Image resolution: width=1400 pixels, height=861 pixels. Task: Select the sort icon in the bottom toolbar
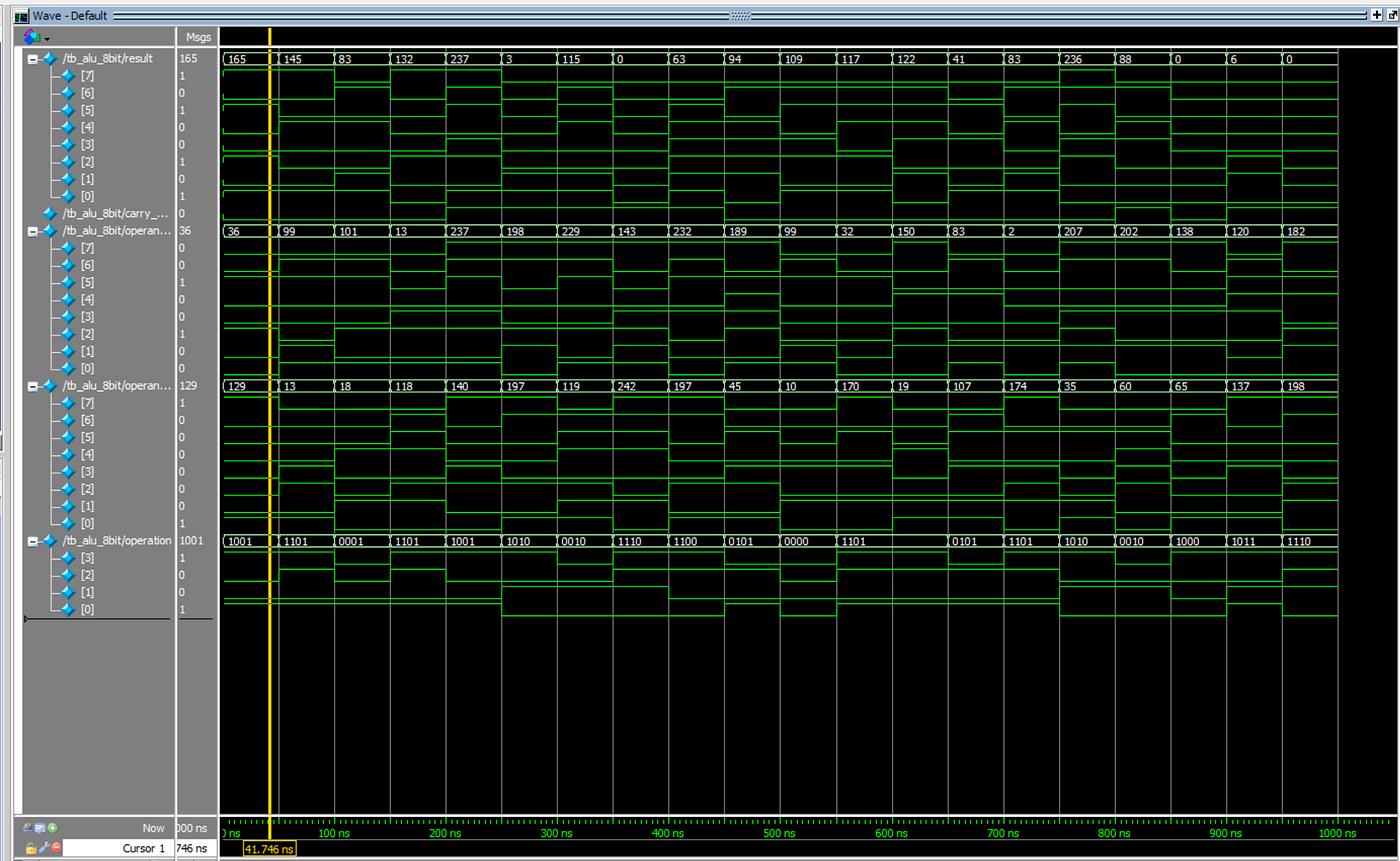(x=26, y=828)
